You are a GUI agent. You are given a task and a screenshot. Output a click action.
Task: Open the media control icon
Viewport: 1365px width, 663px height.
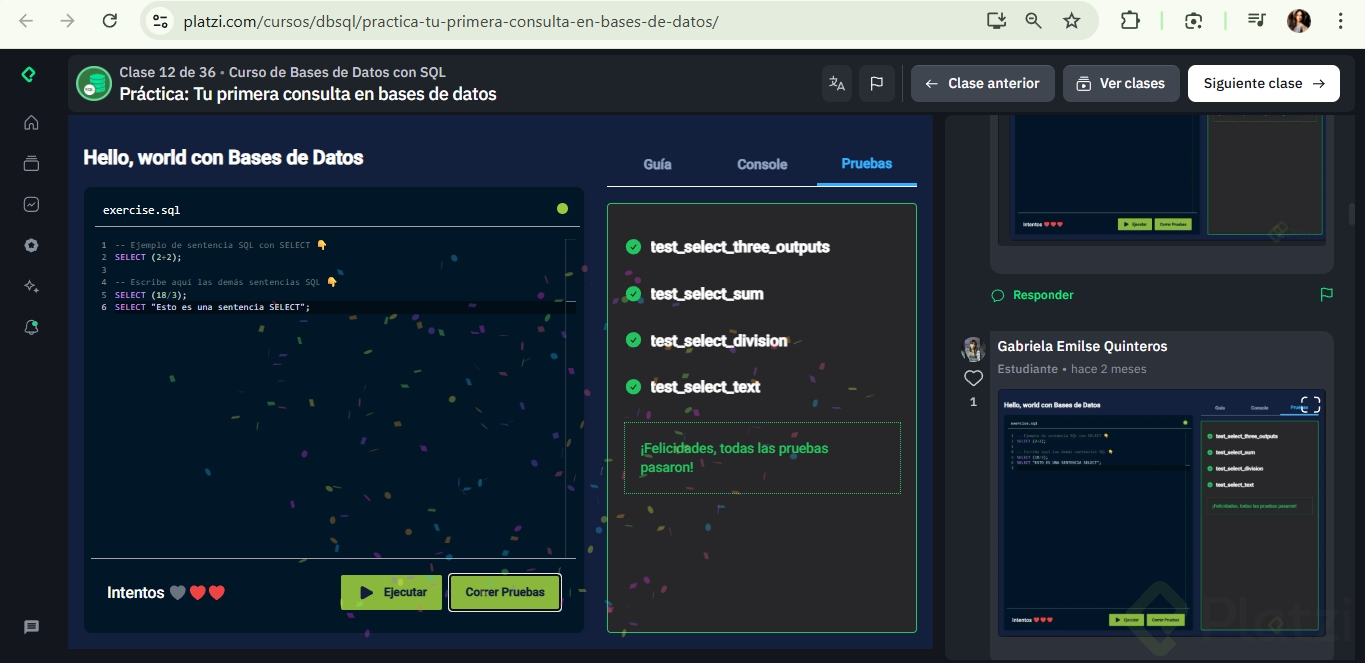tap(1257, 21)
